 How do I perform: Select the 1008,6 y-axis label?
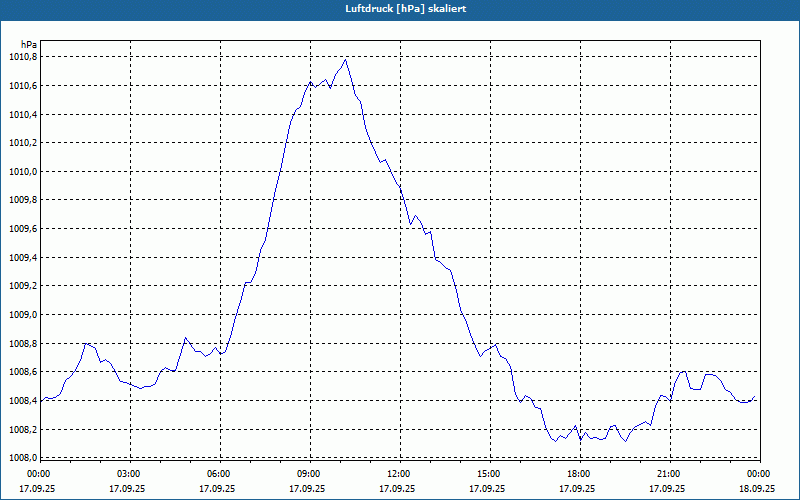tap(23, 372)
